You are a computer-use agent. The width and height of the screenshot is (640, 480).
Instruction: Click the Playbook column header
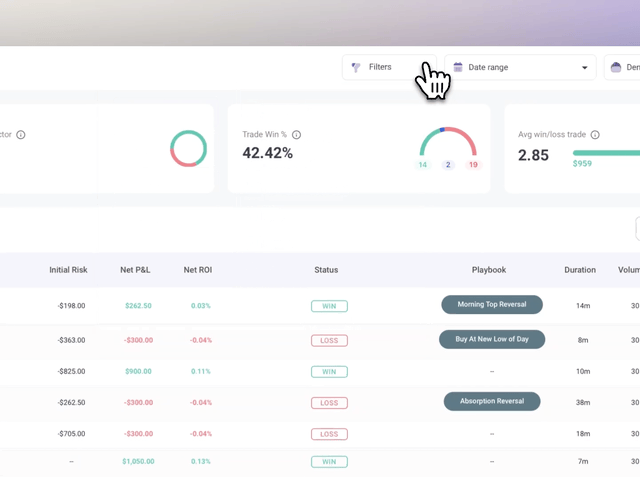pos(489,270)
